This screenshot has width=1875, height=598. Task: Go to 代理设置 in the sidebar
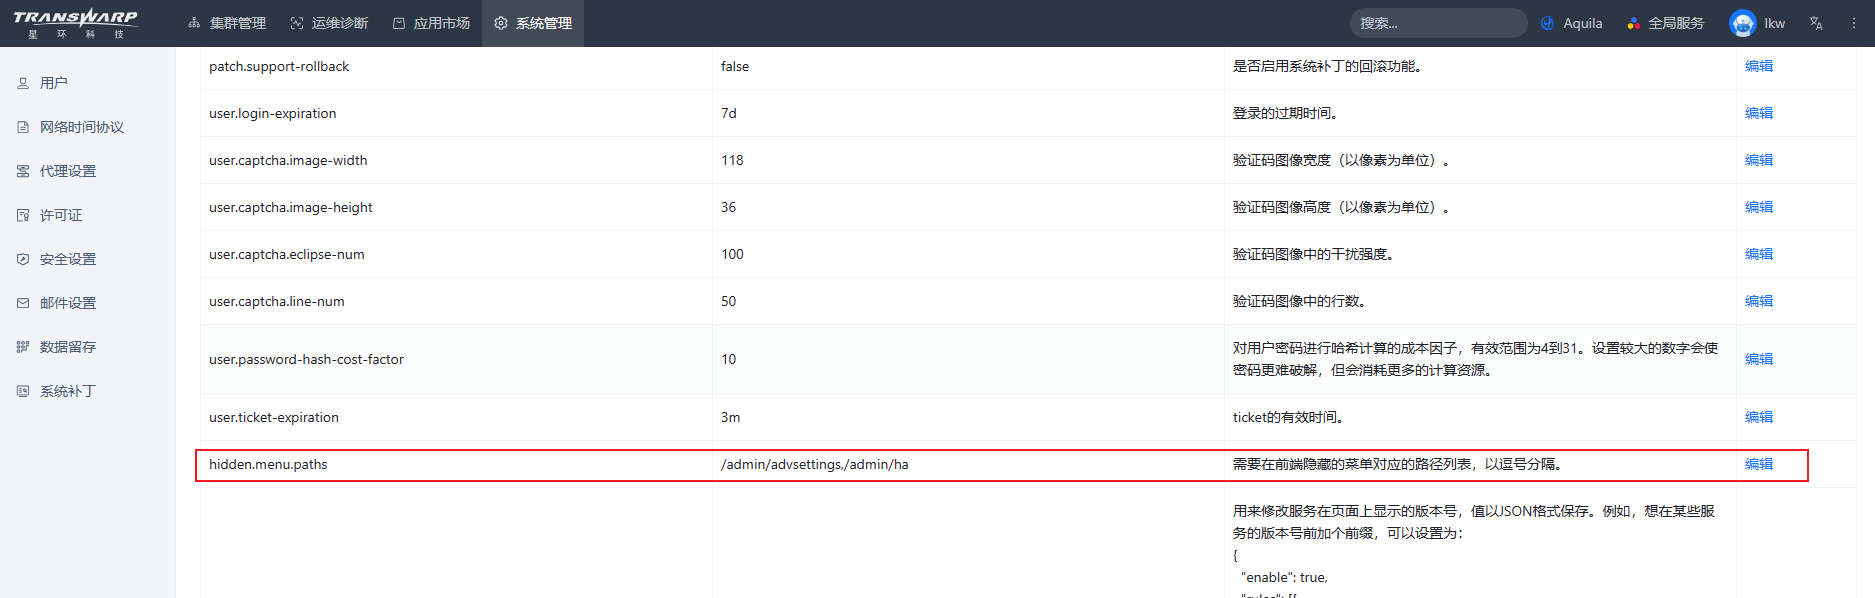click(68, 171)
